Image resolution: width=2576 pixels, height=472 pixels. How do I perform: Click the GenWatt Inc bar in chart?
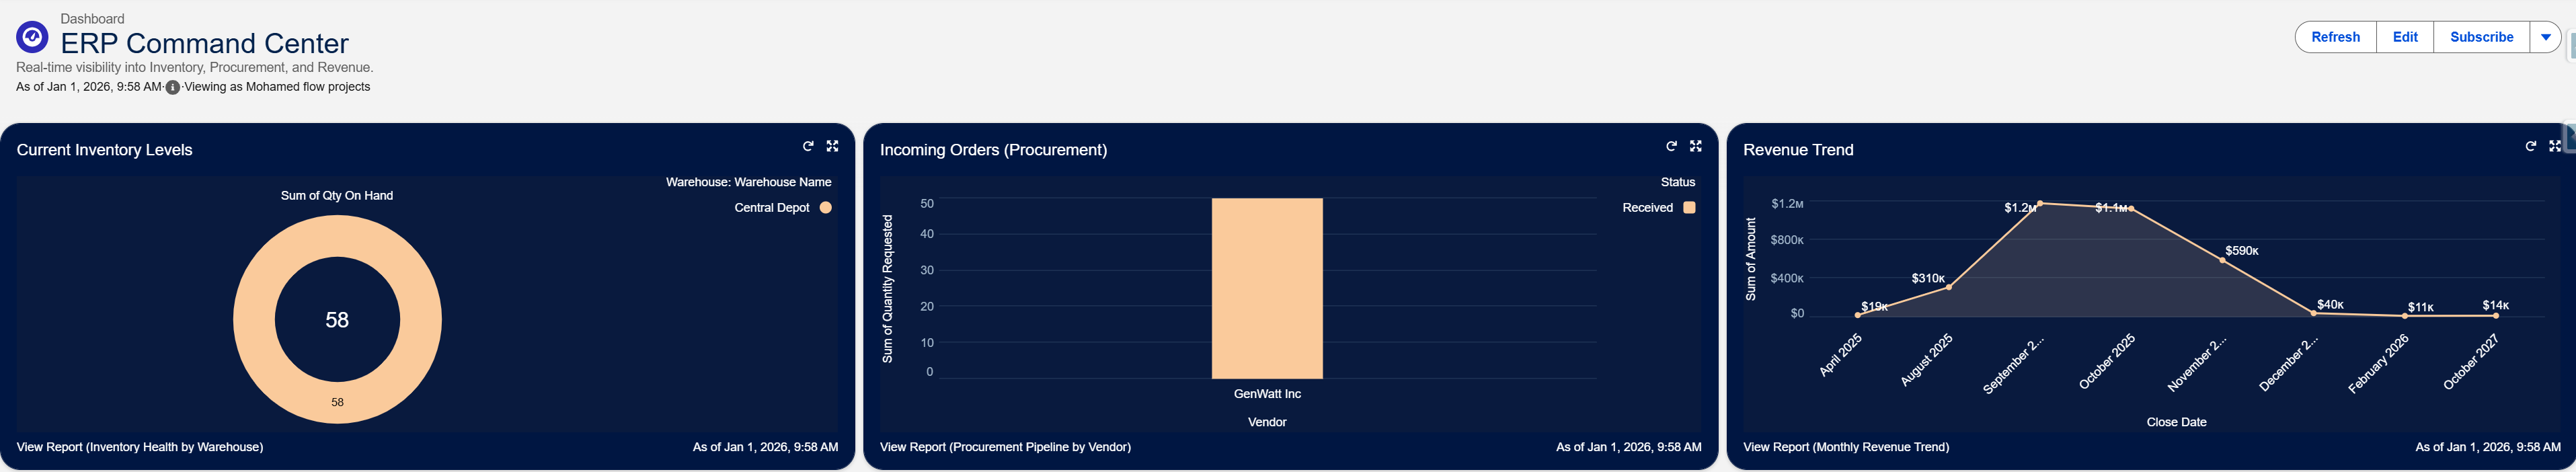point(1267,288)
